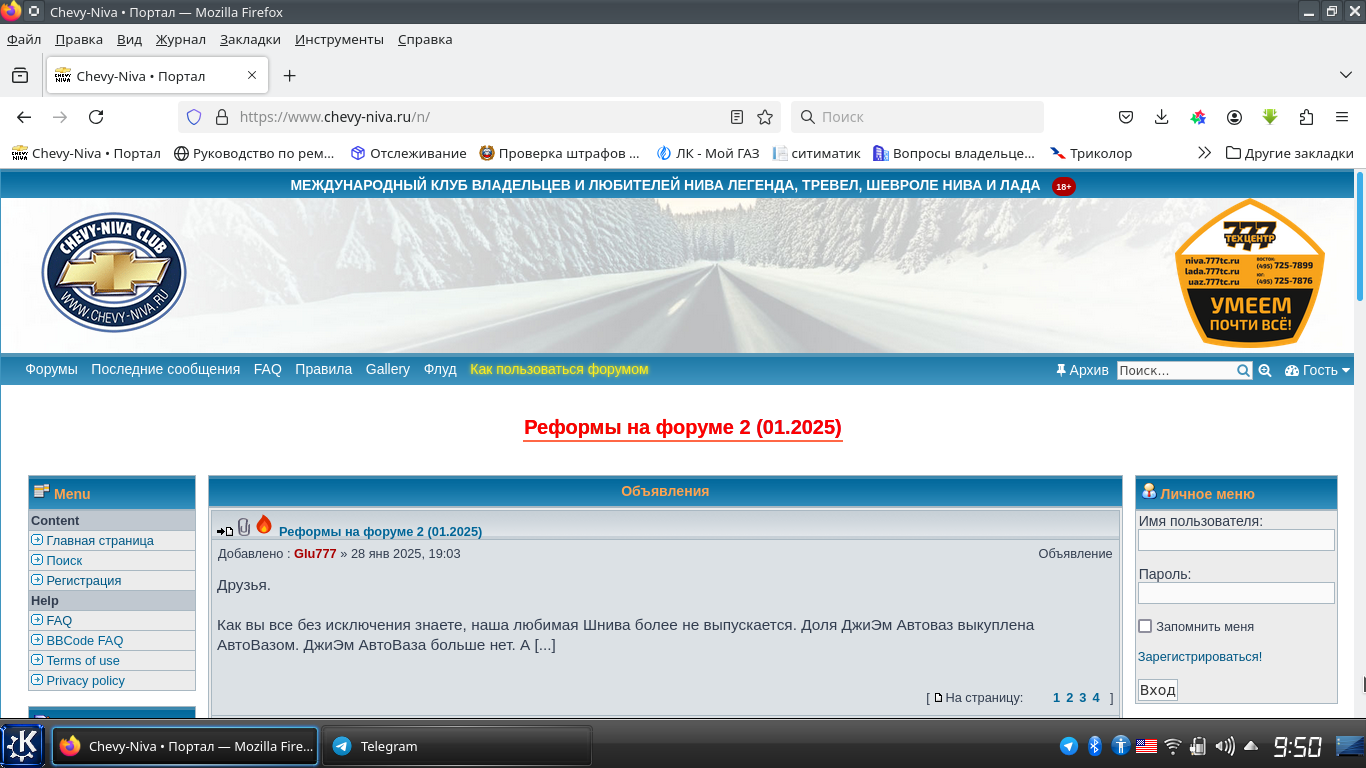The width and height of the screenshot is (1366, 768).
Task: Open volume control tray icon
Action: tap(1225, 746)
